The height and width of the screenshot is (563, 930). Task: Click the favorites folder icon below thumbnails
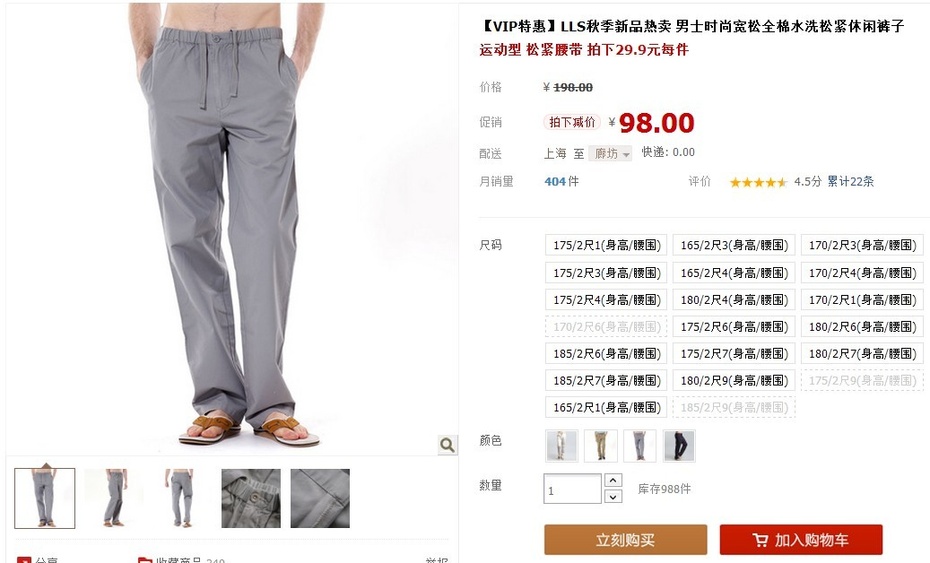pyautogui.click(x=145, y=559)
